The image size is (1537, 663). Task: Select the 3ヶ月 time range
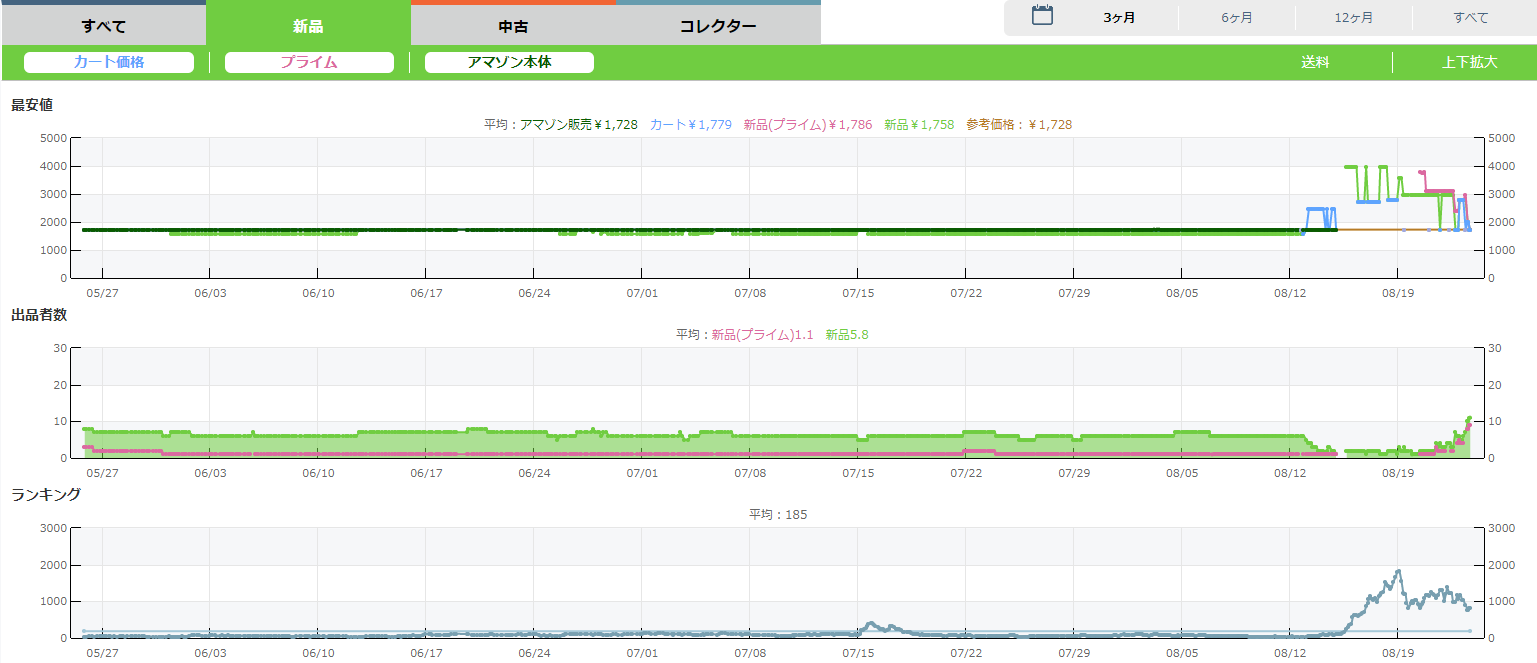pos(1119,18)
